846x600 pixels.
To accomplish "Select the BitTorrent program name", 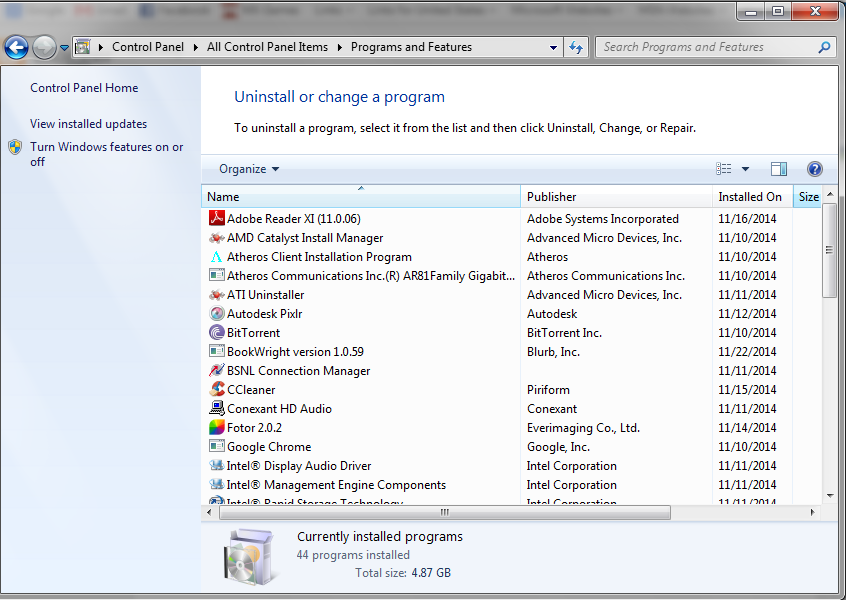I will 253,332.
